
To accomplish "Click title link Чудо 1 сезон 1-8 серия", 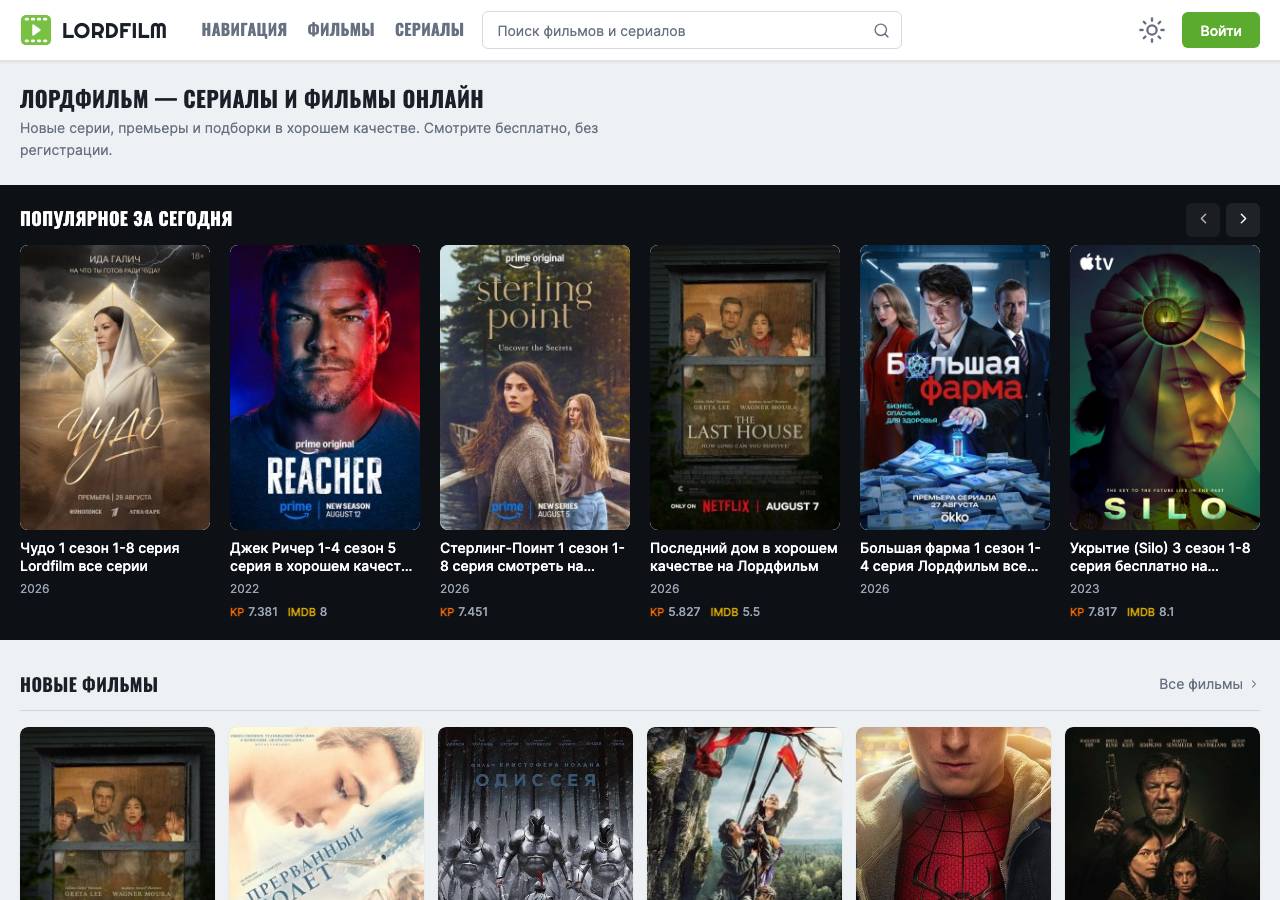I will pos(100,557).
